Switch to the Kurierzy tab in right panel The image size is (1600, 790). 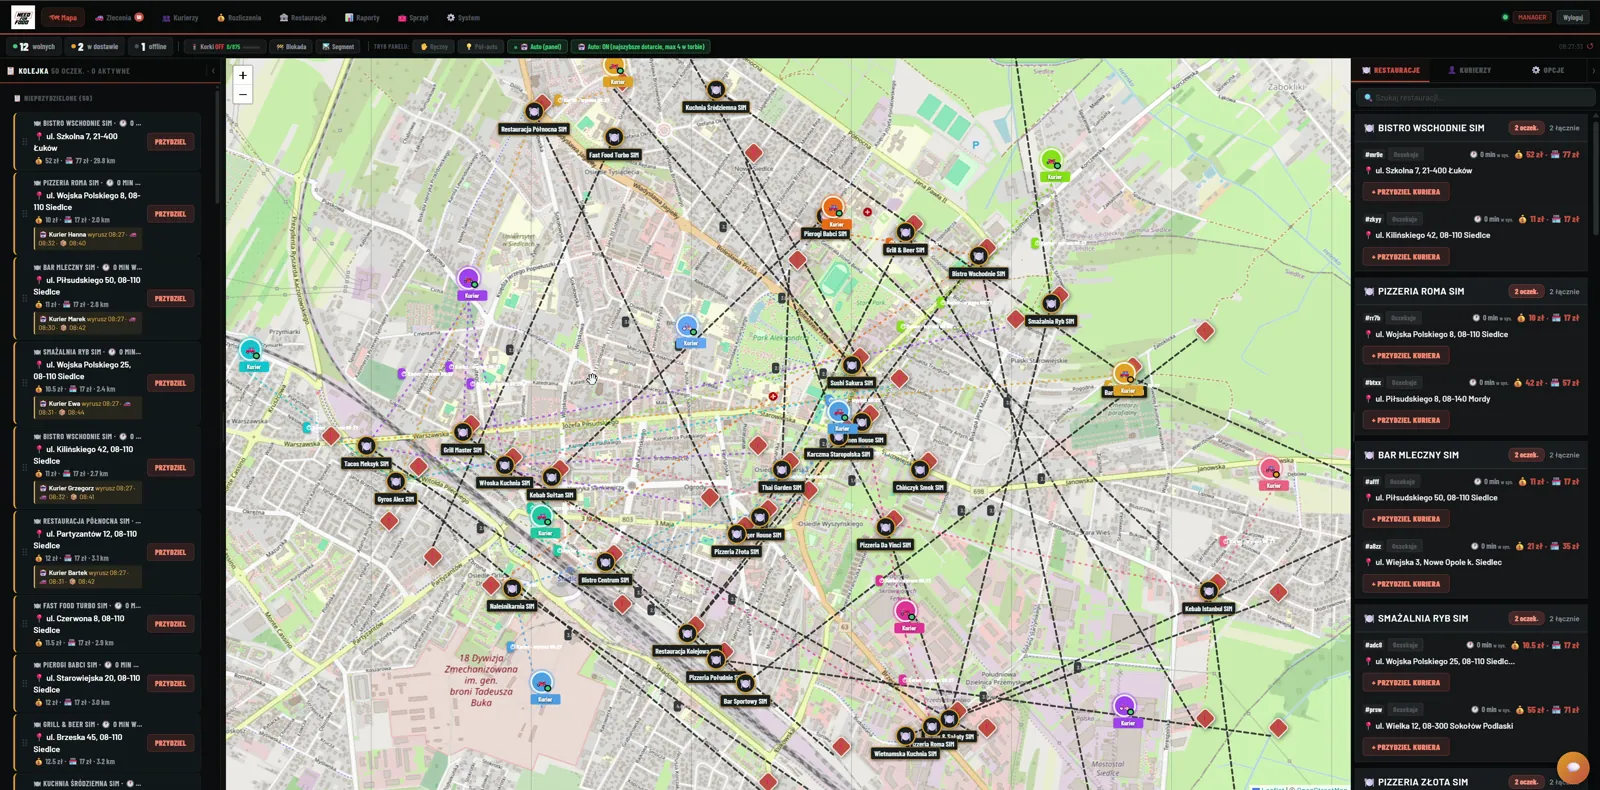tap(1469, 71)
